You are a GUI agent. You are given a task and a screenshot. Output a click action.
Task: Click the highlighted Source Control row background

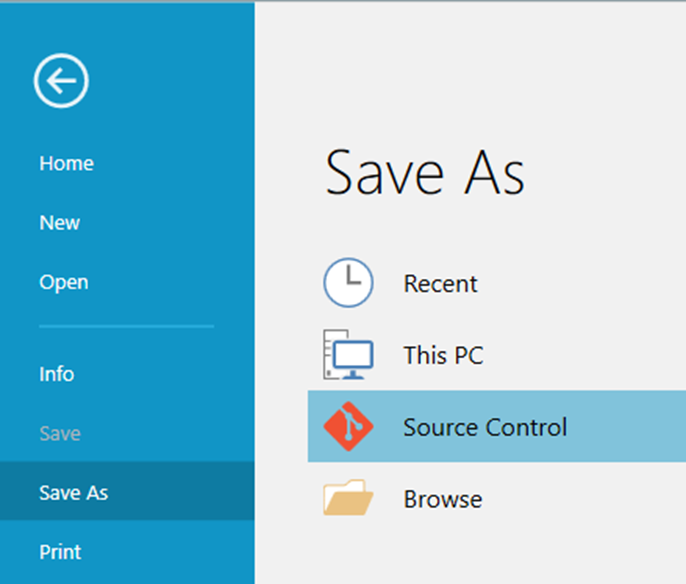tap(497, 426)
